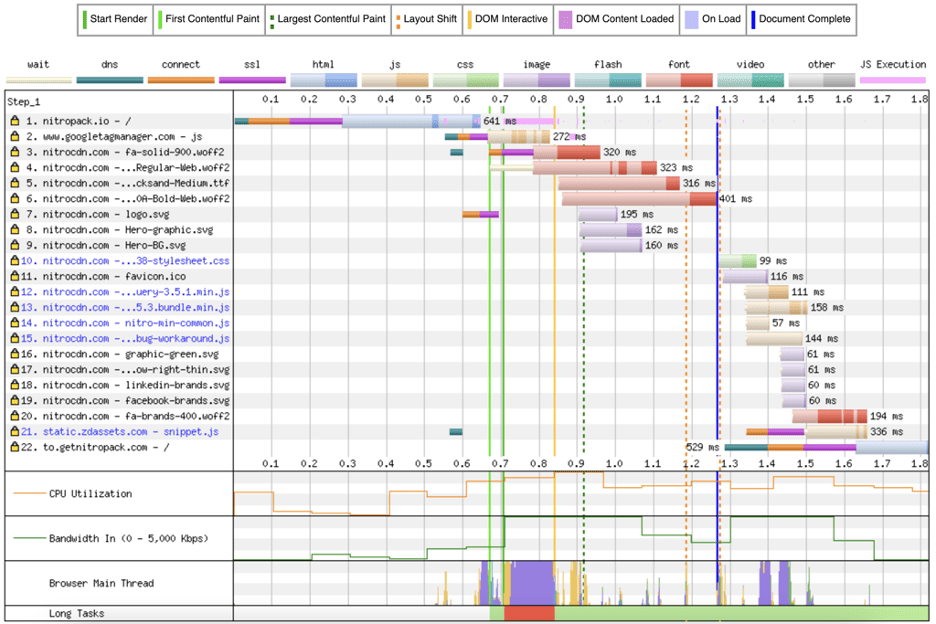Click the DOM Content Loaded legend swatch
936x624 pixels.
[x=566, y=19]
